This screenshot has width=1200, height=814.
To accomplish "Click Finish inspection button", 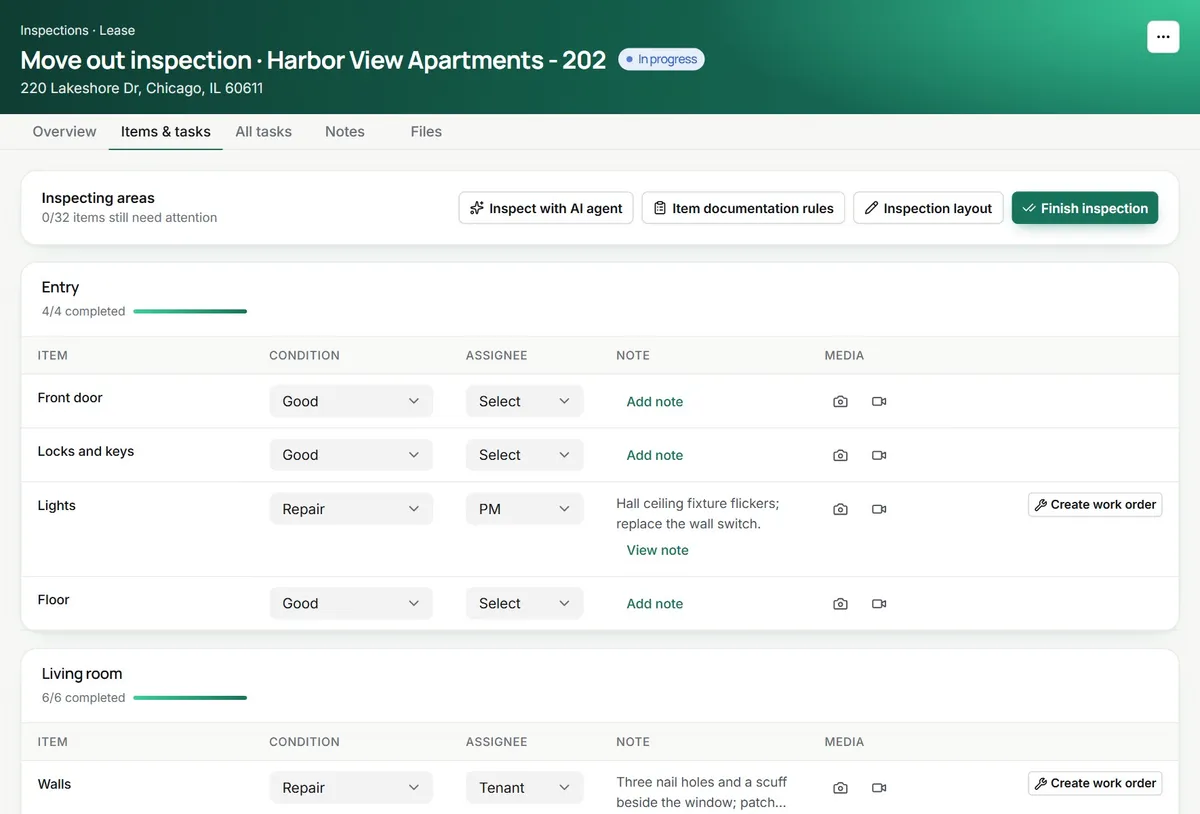I will 1085,208.
